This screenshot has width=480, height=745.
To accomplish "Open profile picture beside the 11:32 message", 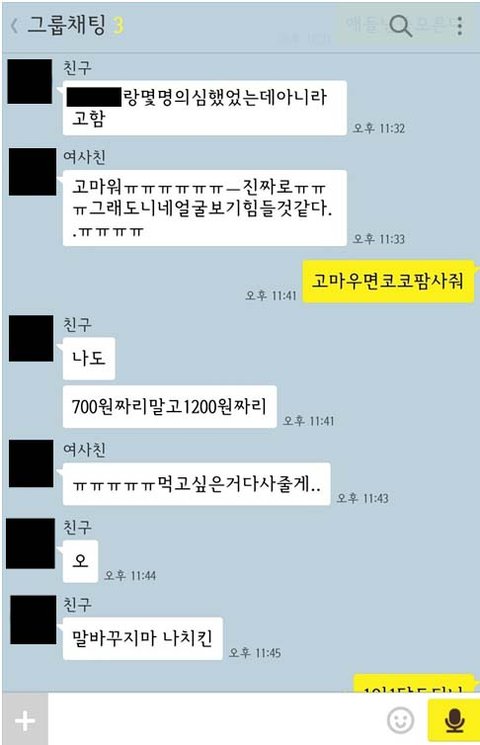I will pyautogui.click(x=30, y=81).
